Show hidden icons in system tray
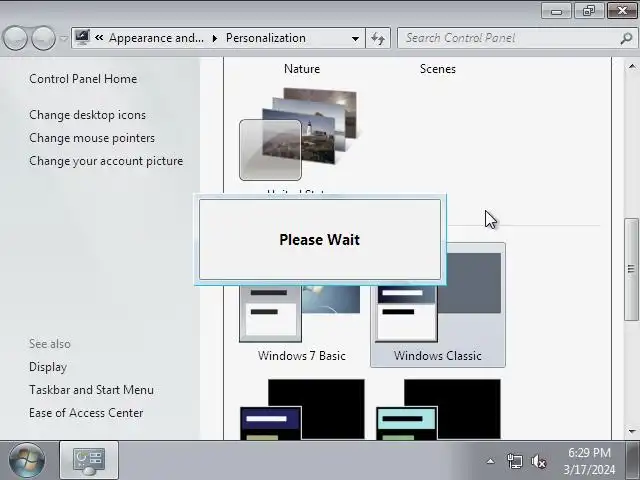The width and height of the screenshot is (640, 480). pos(491,462)
